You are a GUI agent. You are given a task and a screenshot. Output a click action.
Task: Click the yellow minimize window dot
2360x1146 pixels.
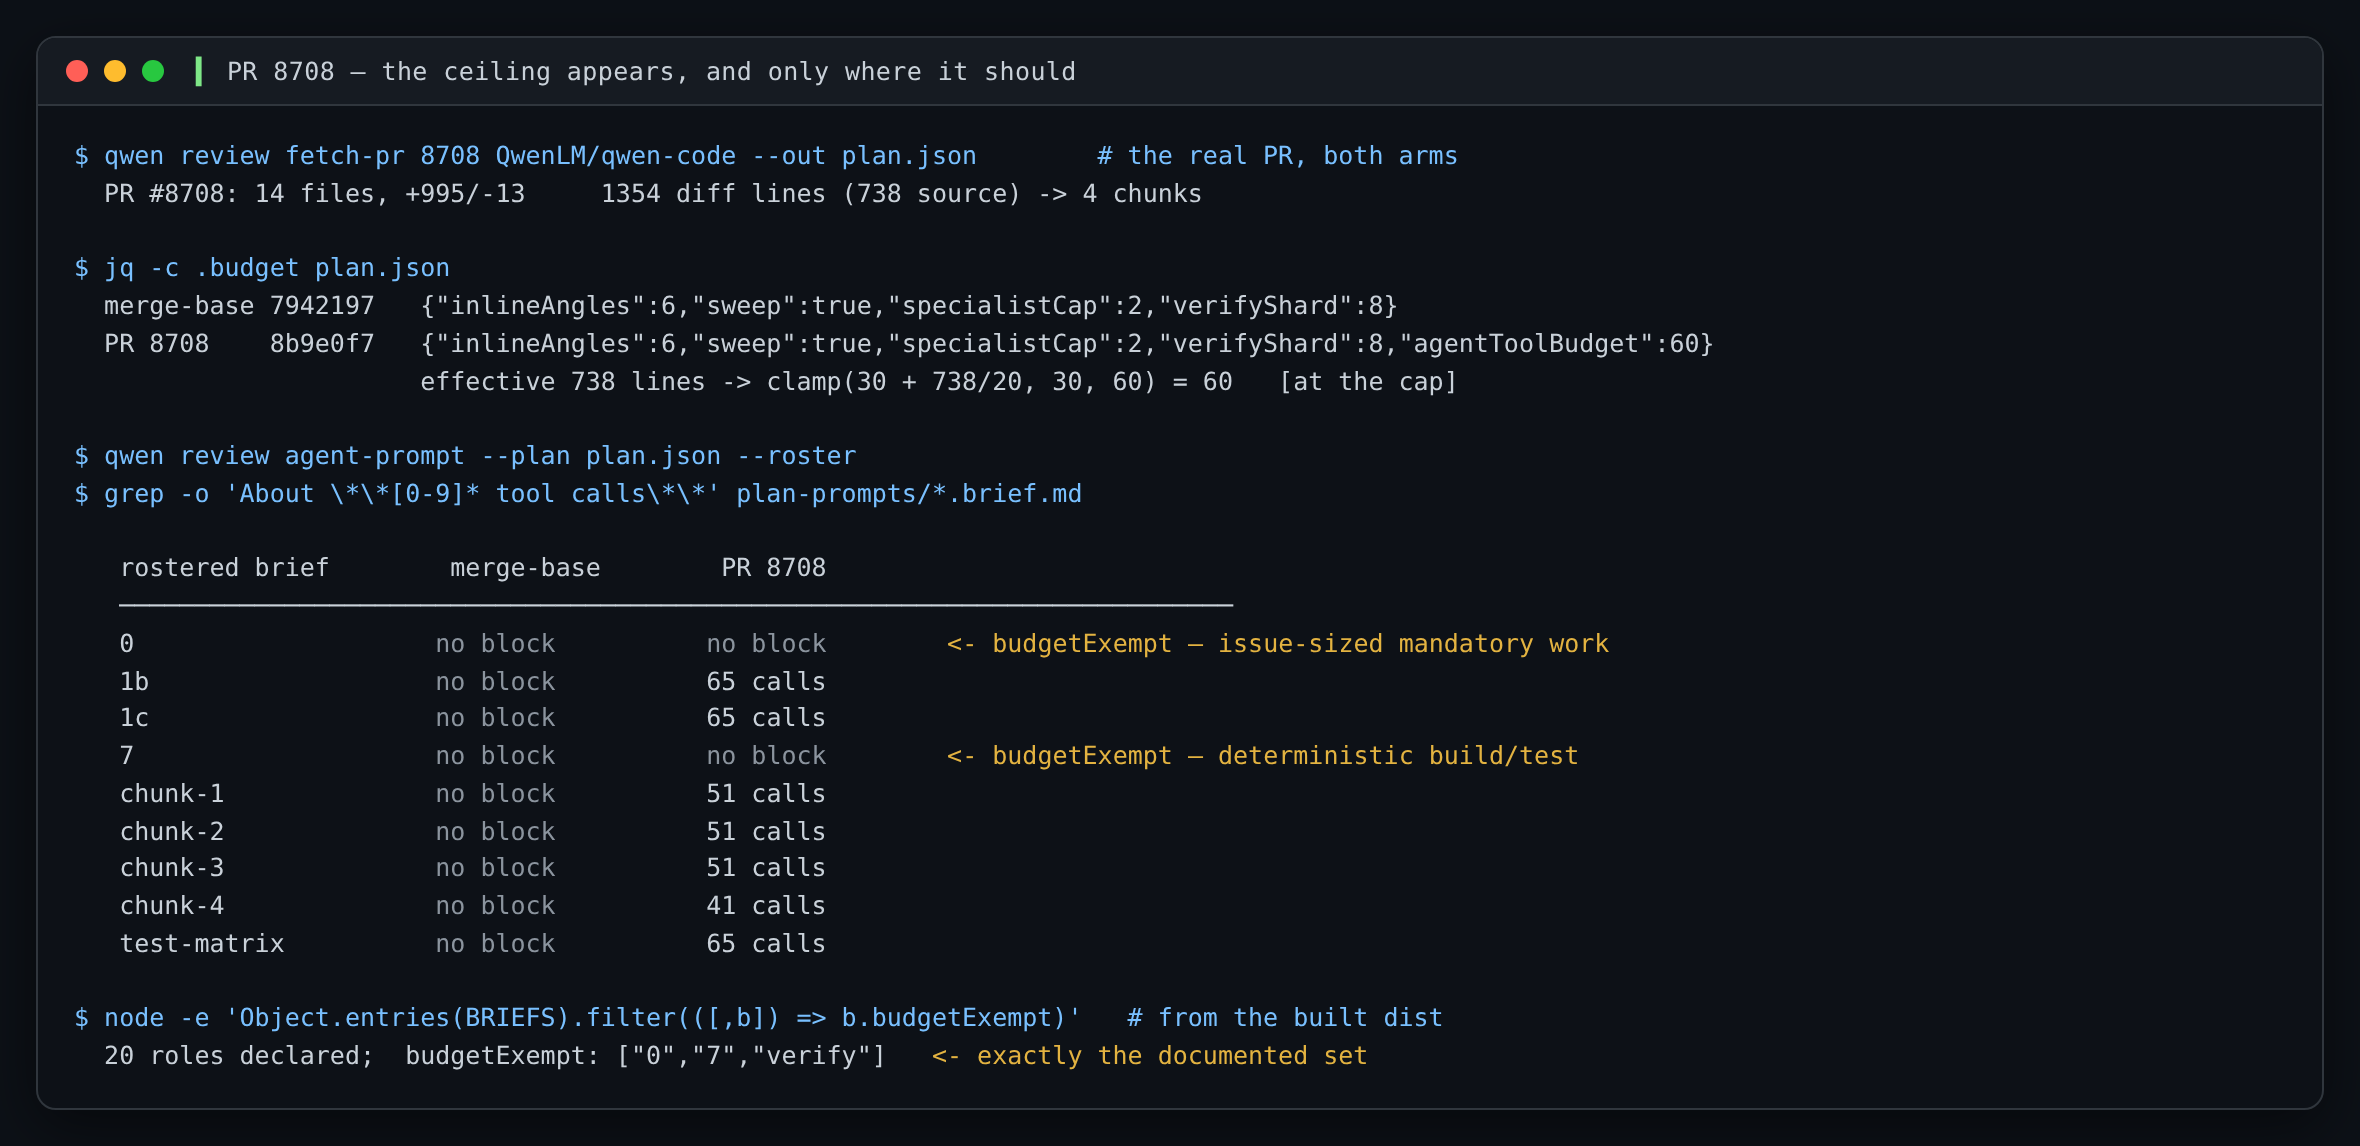click(115, 71)
